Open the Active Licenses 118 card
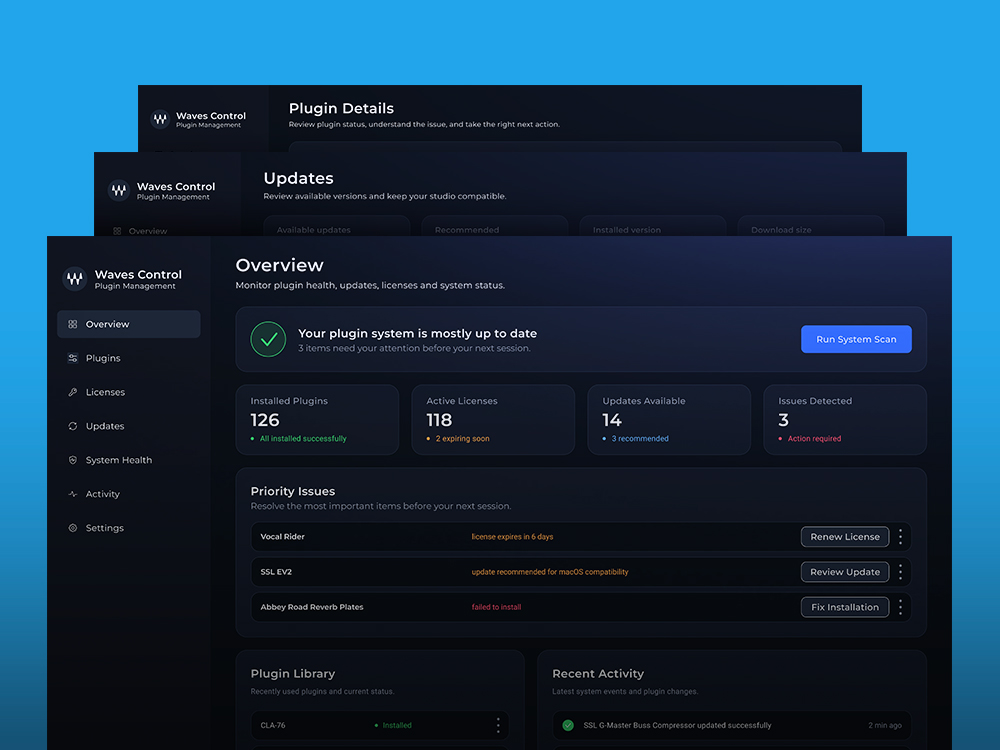Viewport: 1000px width, 750px height. [493, 420]
